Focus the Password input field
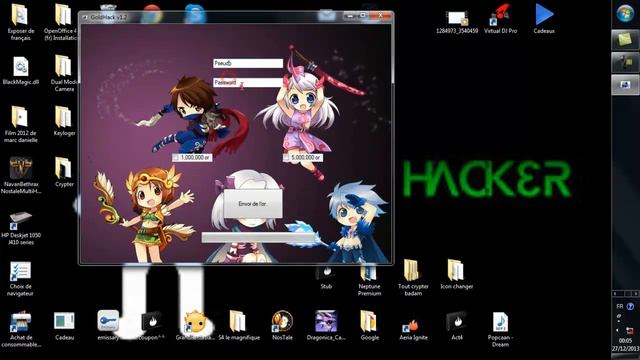 point(248,83)
